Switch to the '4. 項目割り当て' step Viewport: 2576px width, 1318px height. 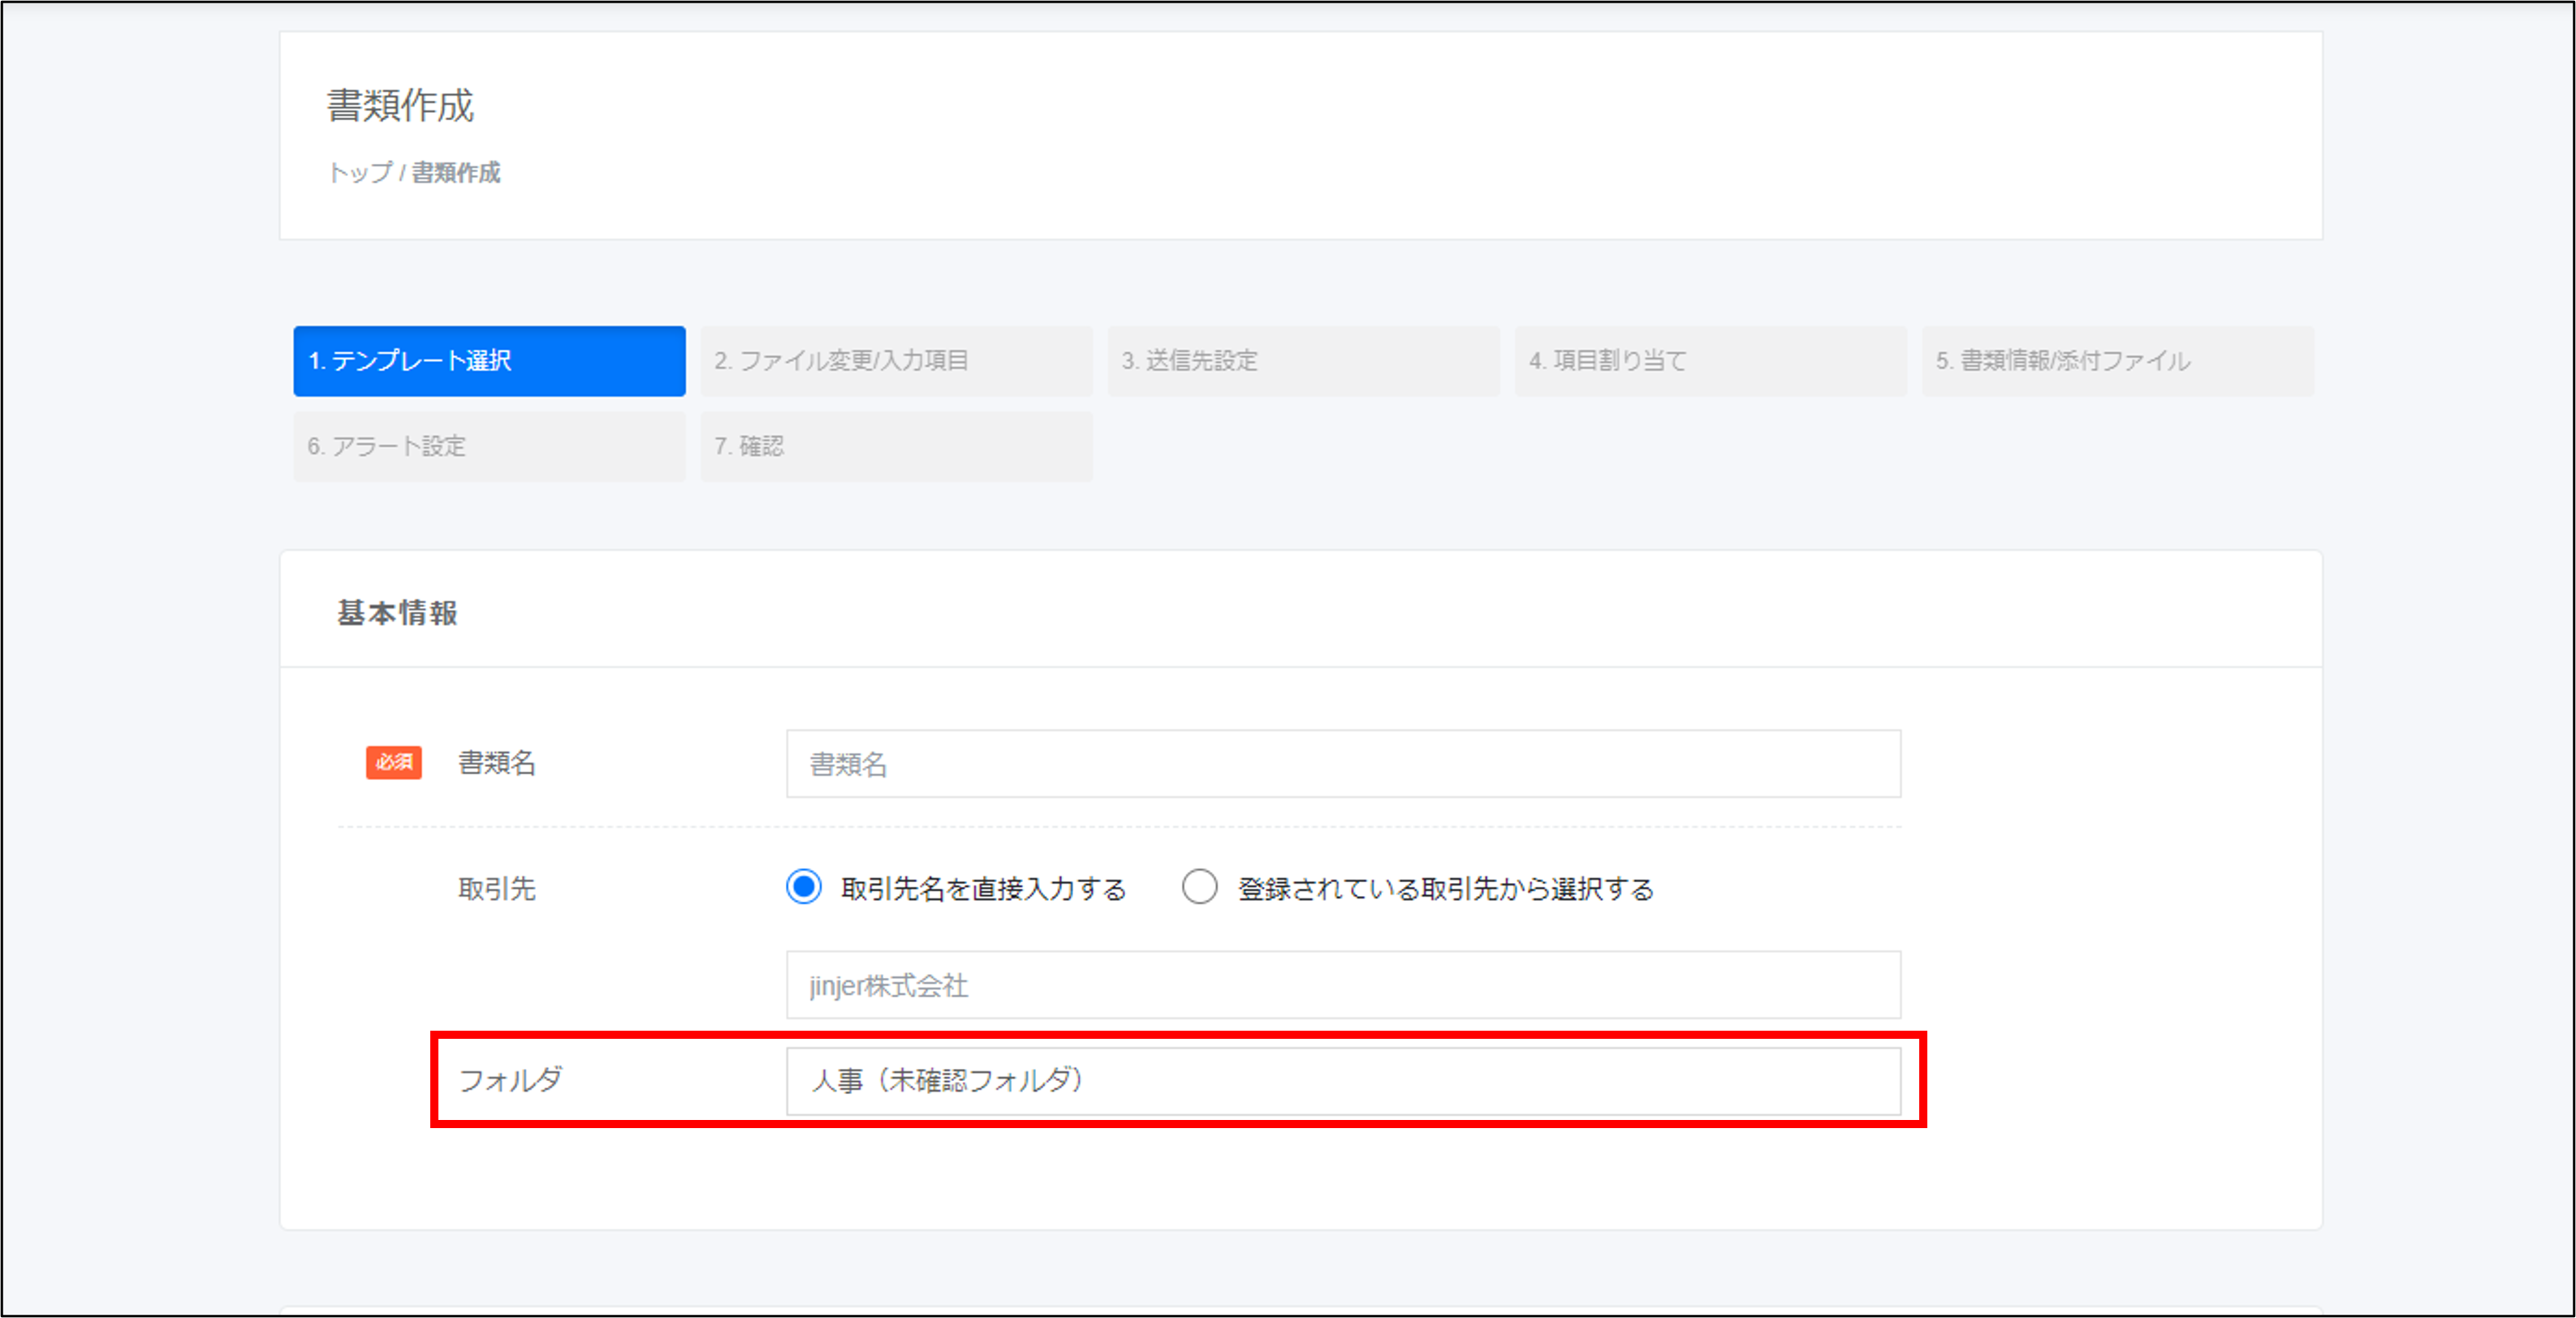1710,361
